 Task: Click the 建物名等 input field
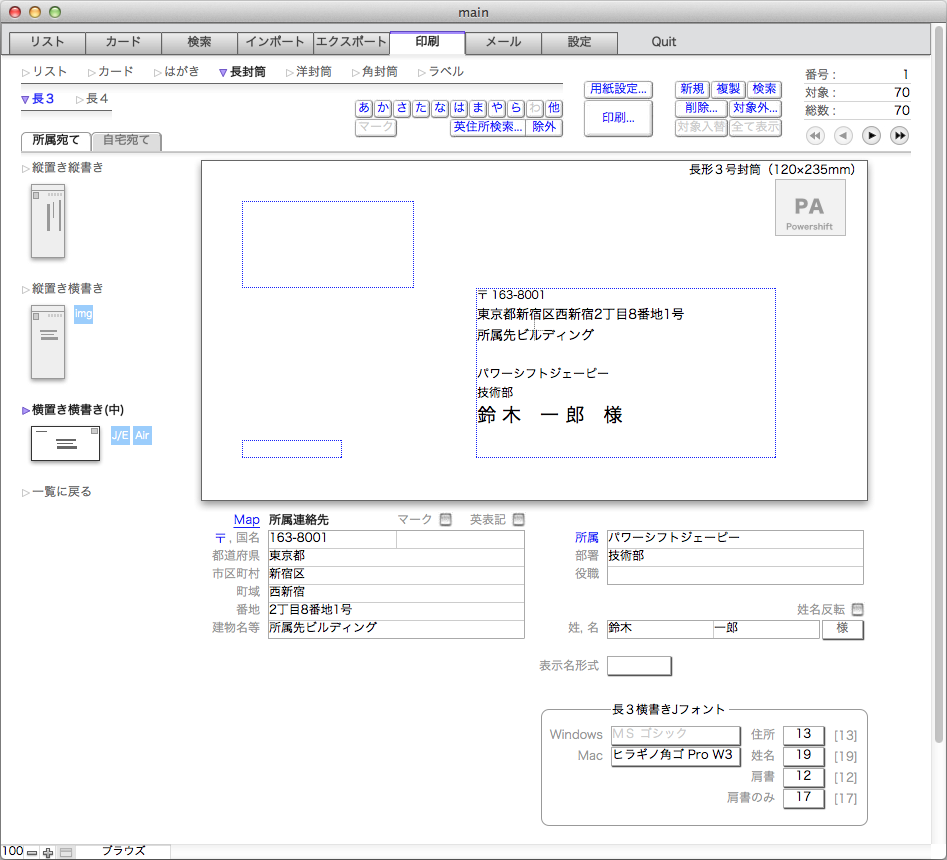(396, 629)
